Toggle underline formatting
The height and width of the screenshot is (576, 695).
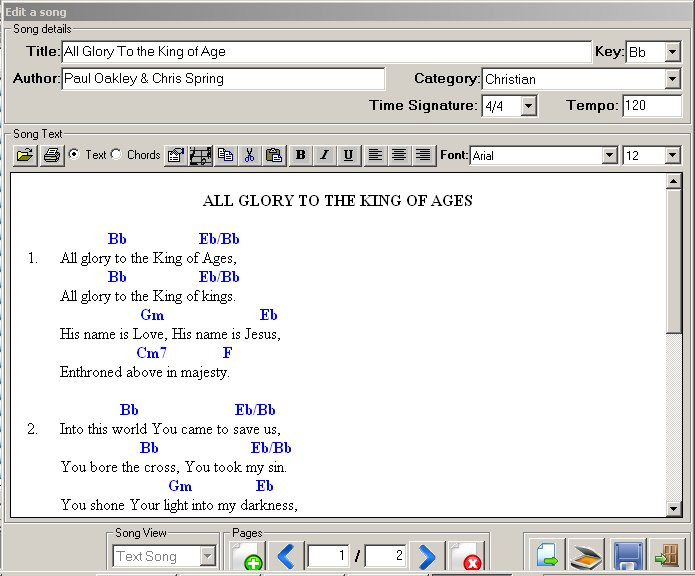348,156
